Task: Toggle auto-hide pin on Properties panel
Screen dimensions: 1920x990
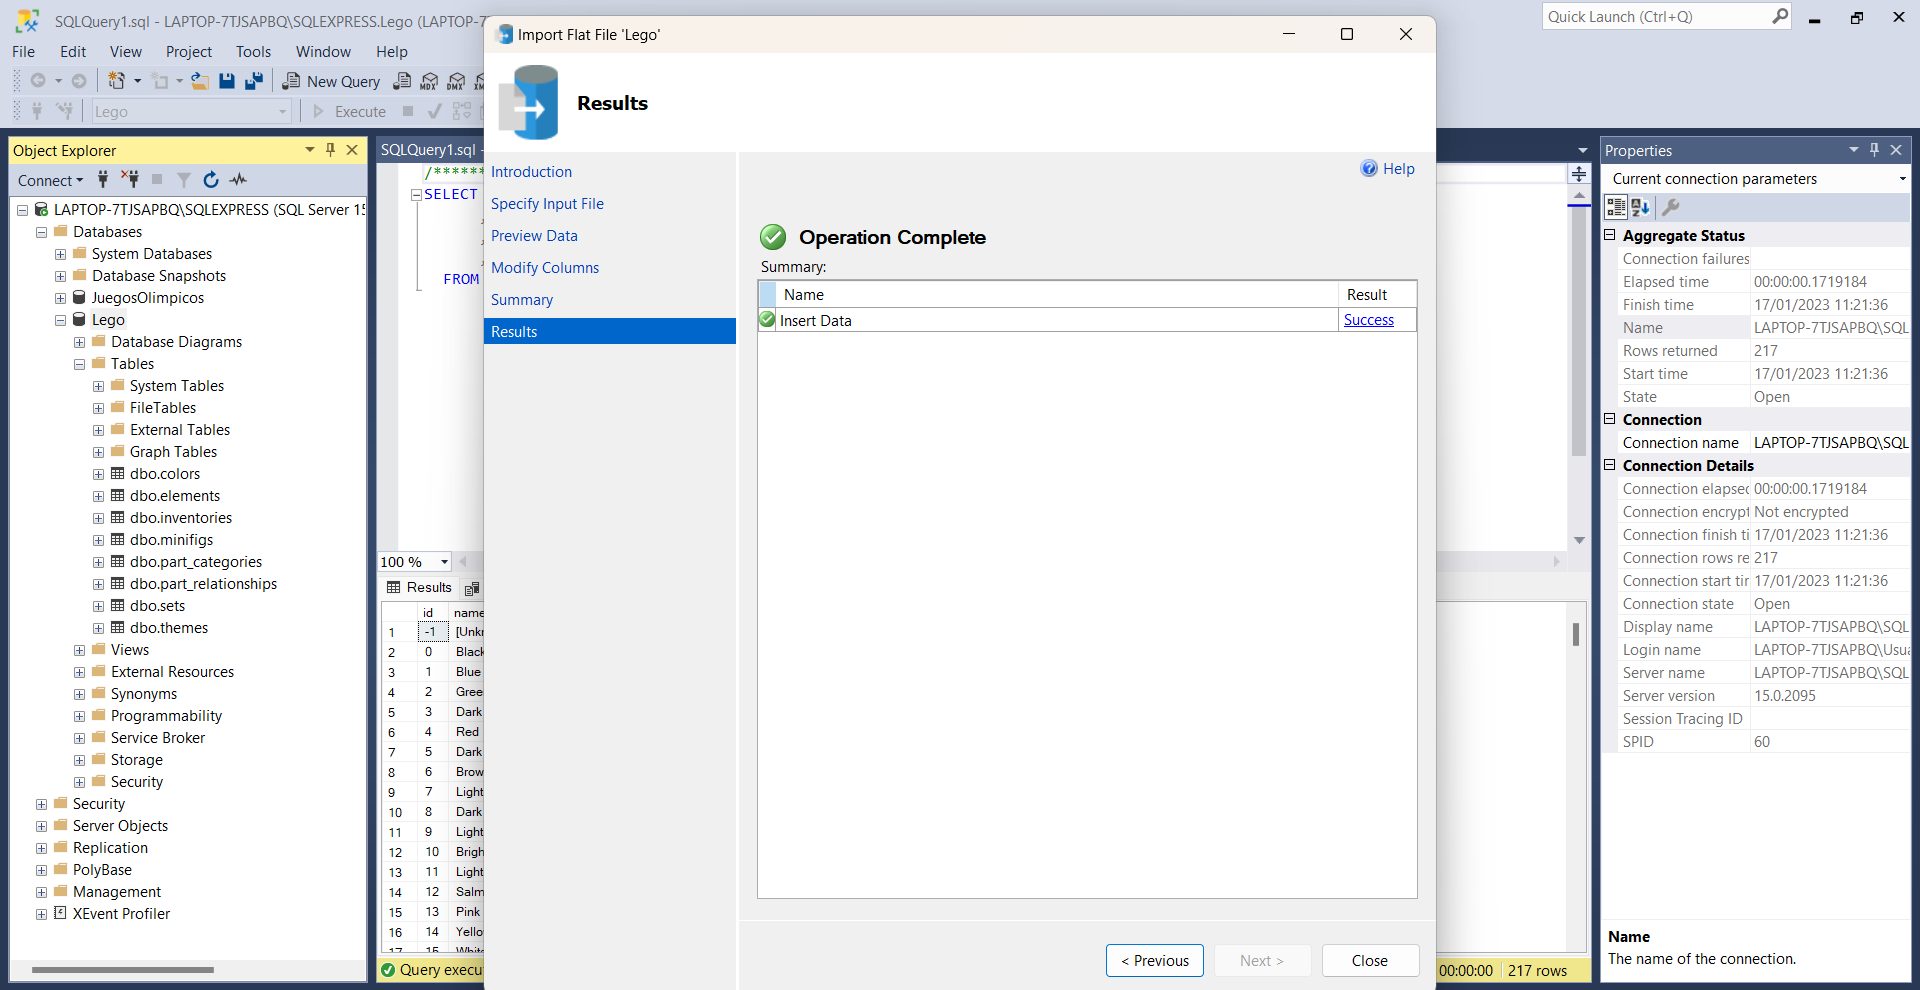Action: coord(1874,150)
